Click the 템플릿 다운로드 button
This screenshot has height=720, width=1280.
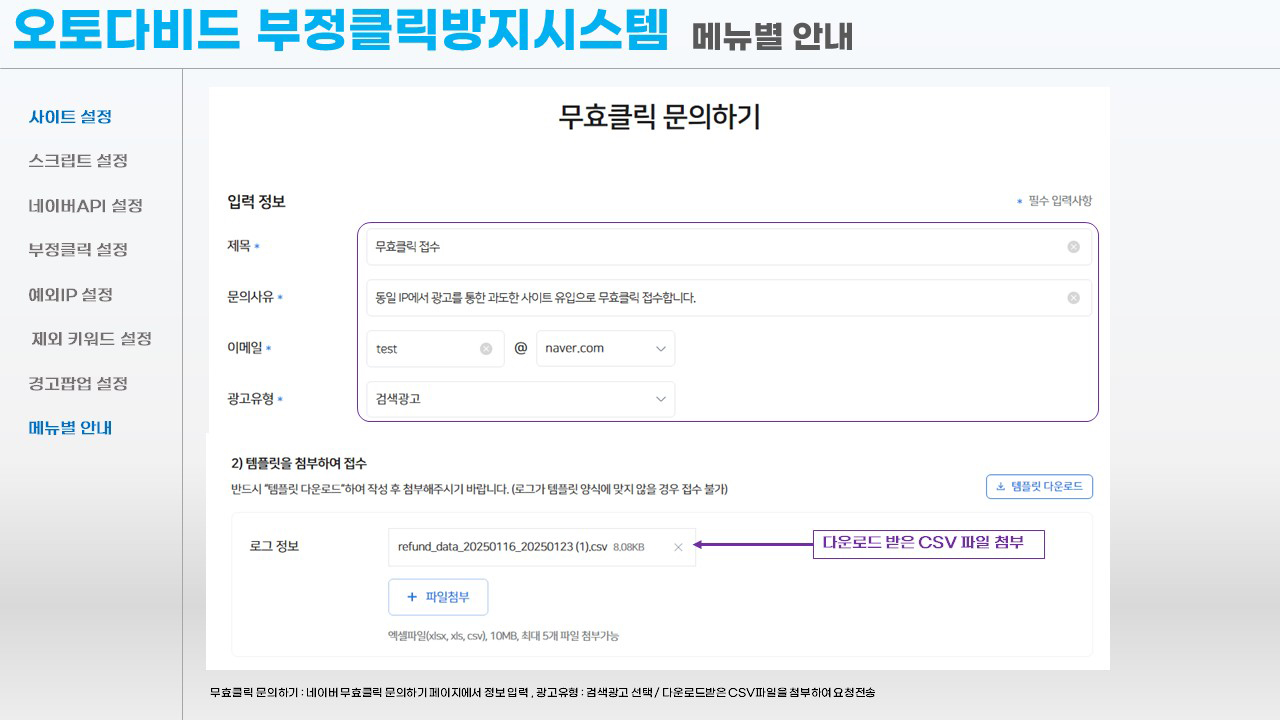[1039, 487]
